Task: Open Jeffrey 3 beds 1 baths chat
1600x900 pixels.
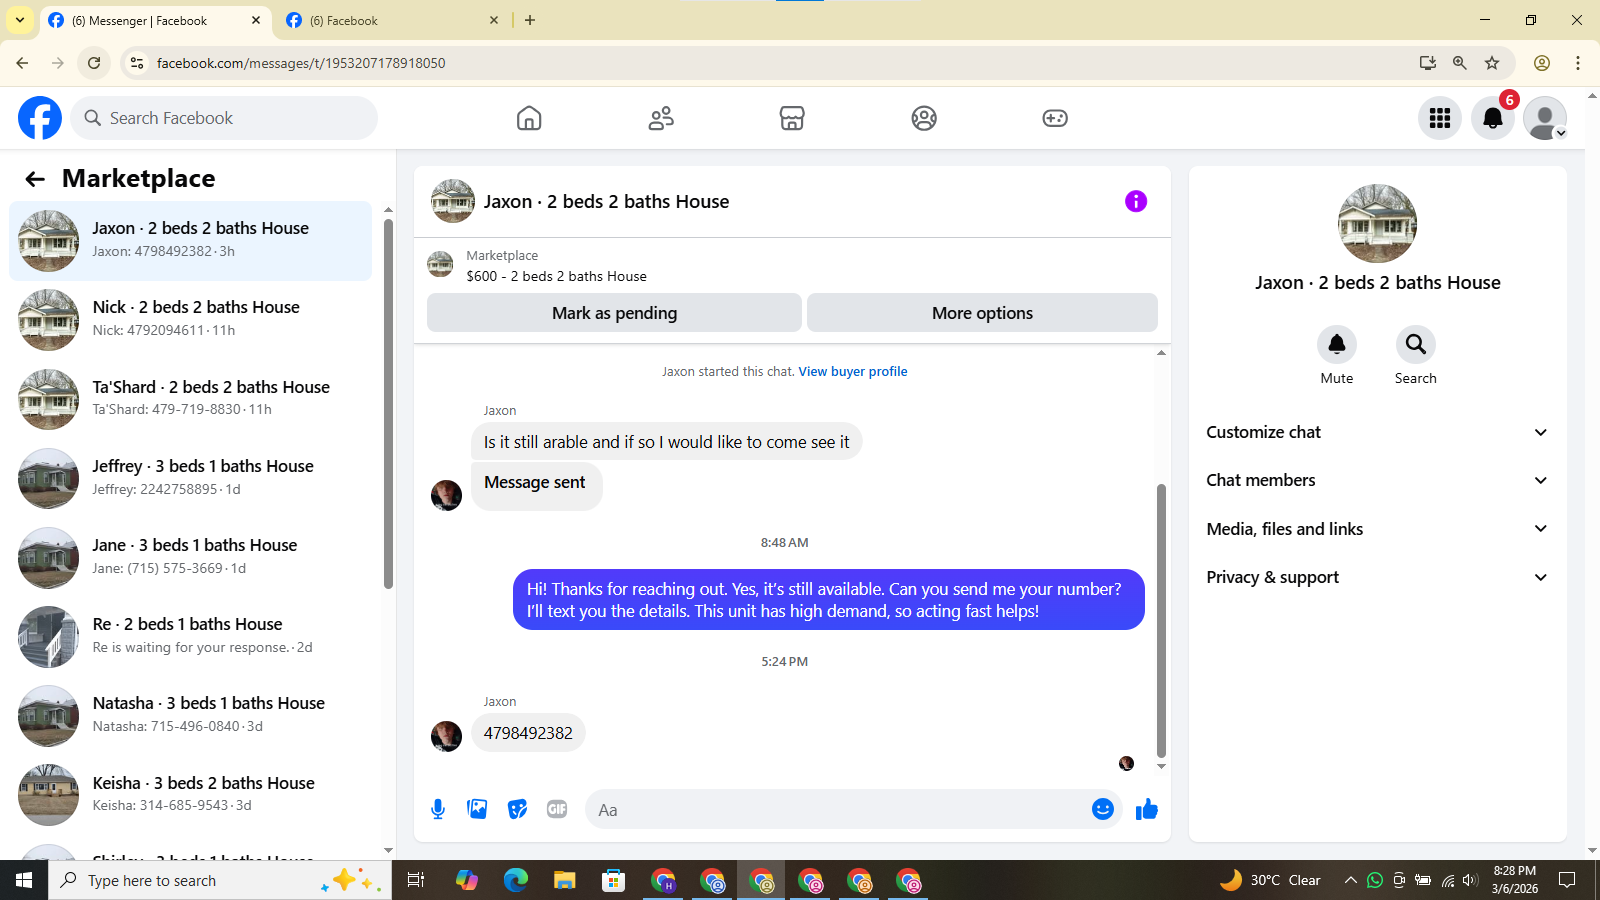Action: click(x=190, y=477)
